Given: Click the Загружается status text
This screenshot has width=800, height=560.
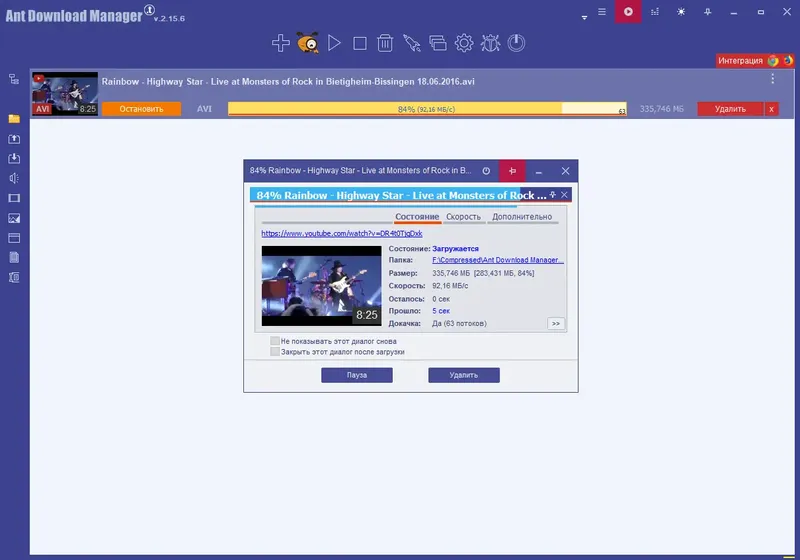Looking at the screenshot, I should 455,249.
